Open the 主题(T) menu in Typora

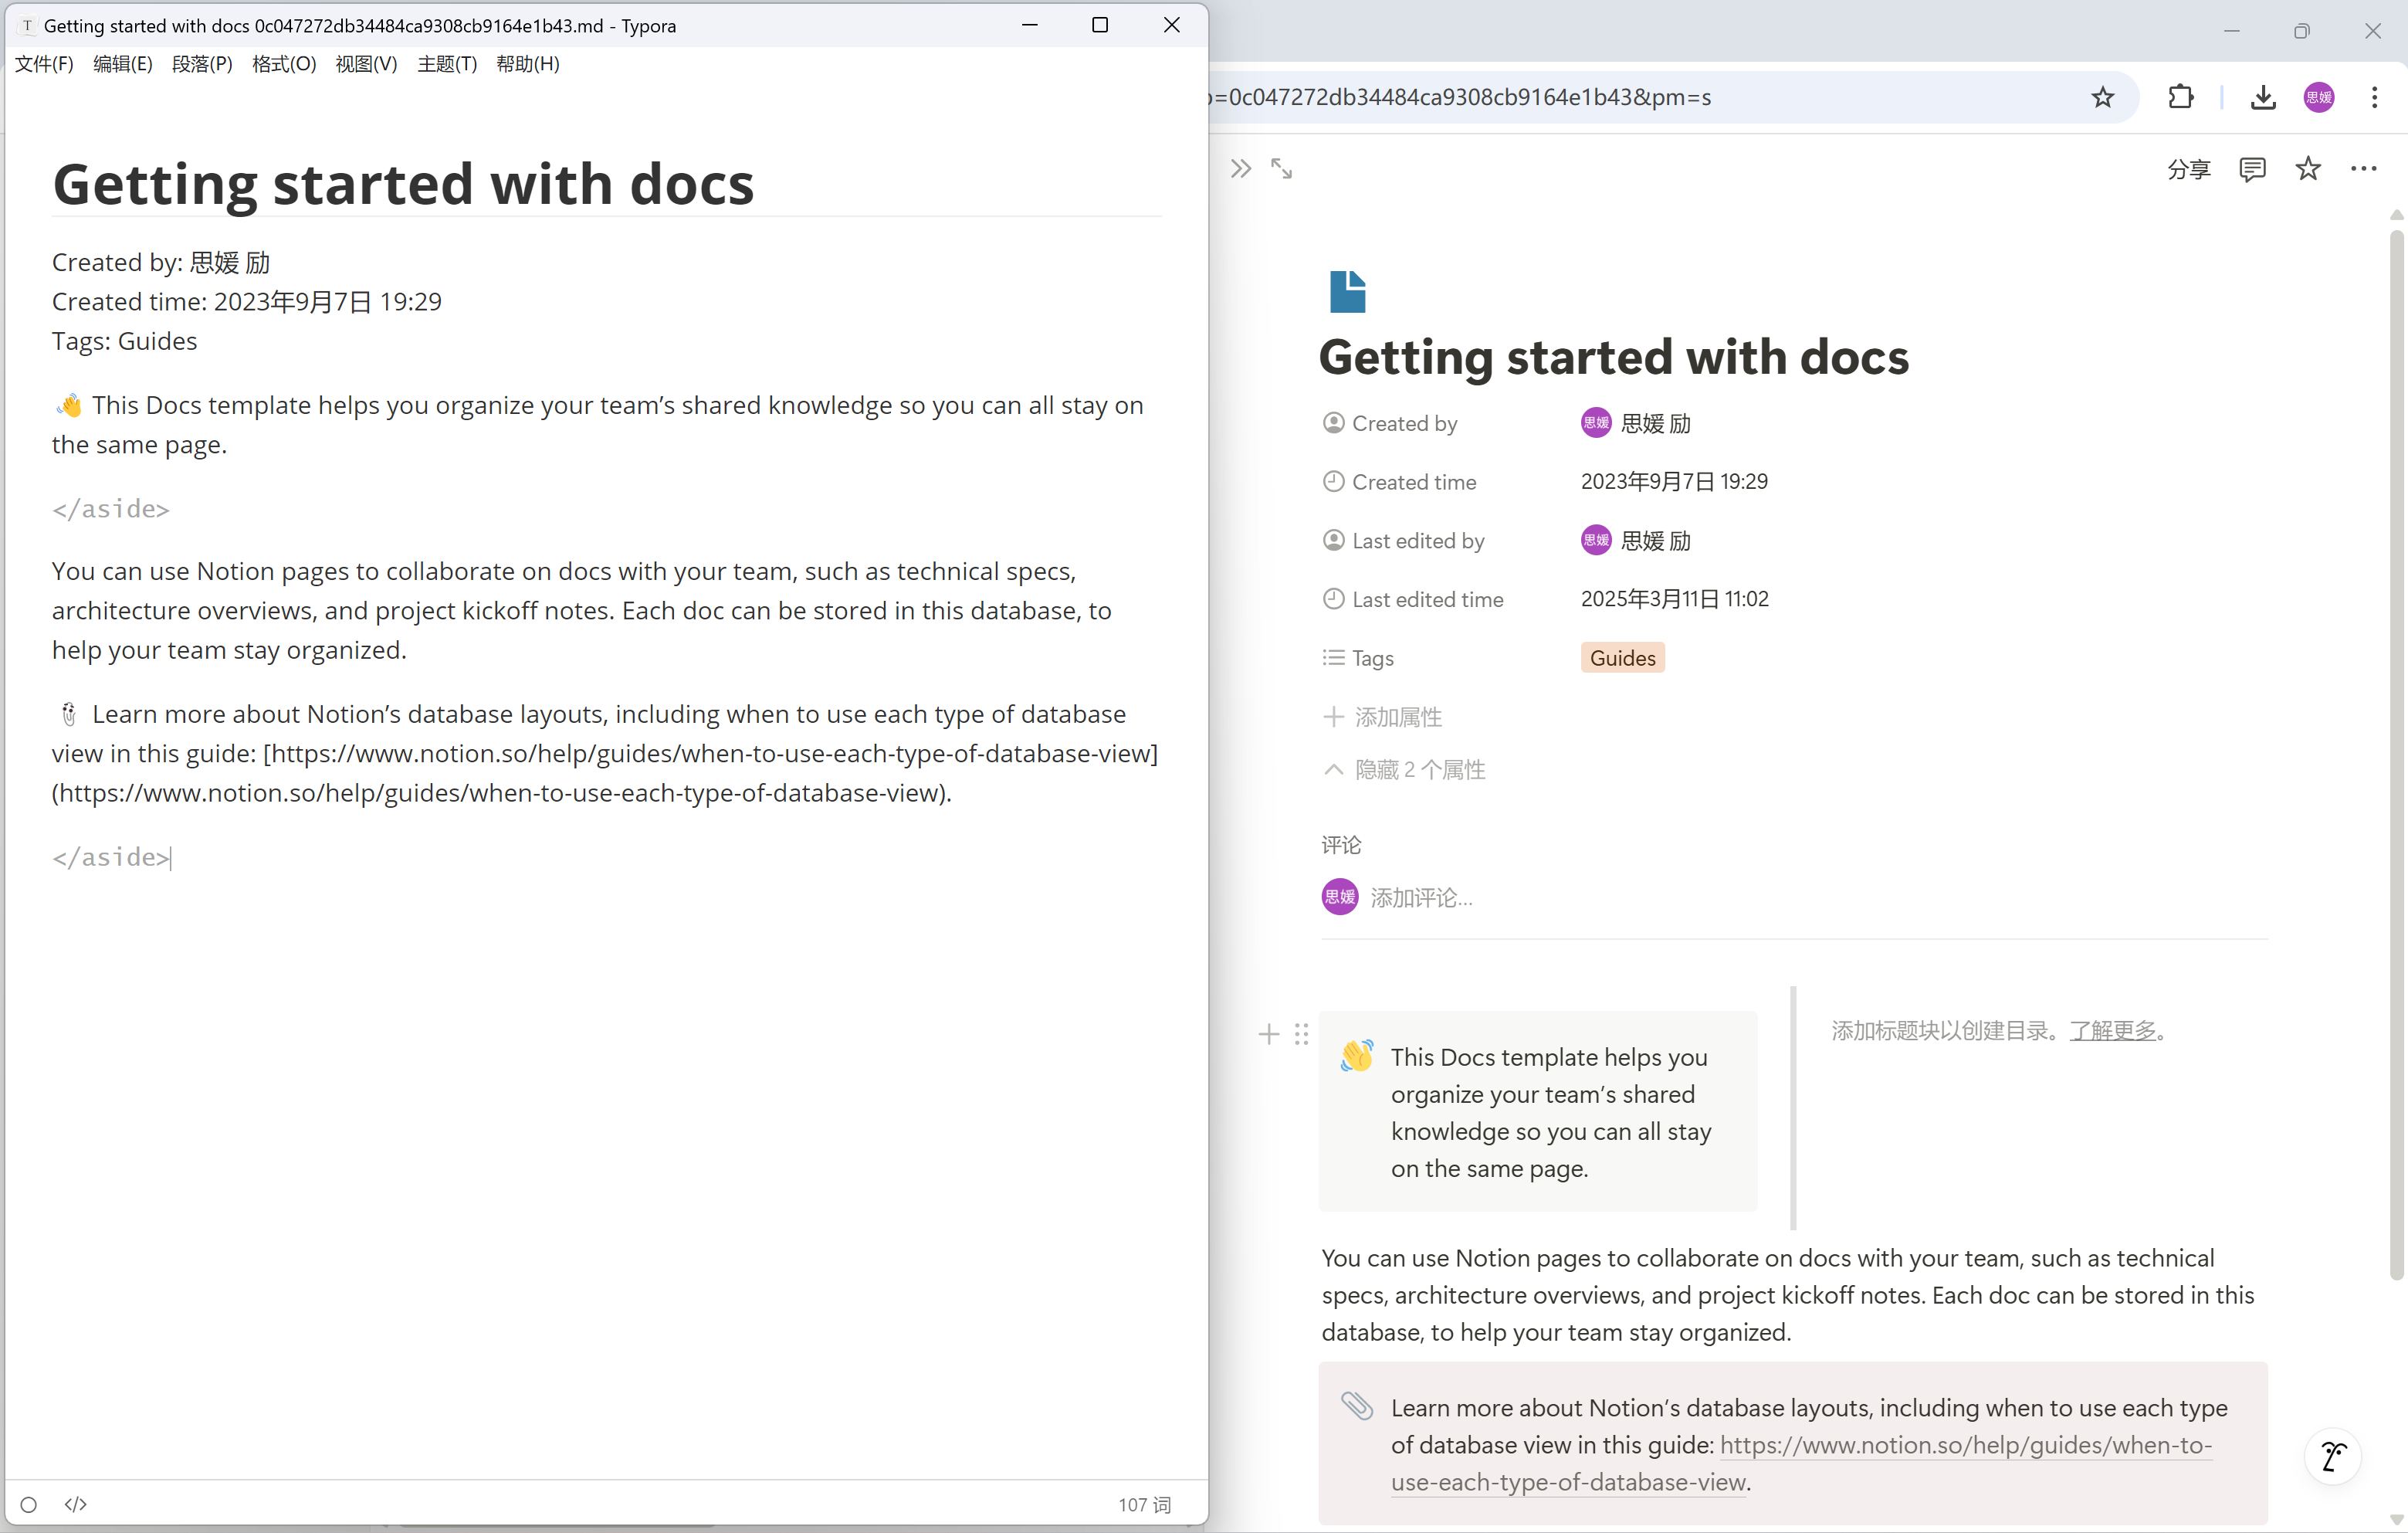click(446, 64)
